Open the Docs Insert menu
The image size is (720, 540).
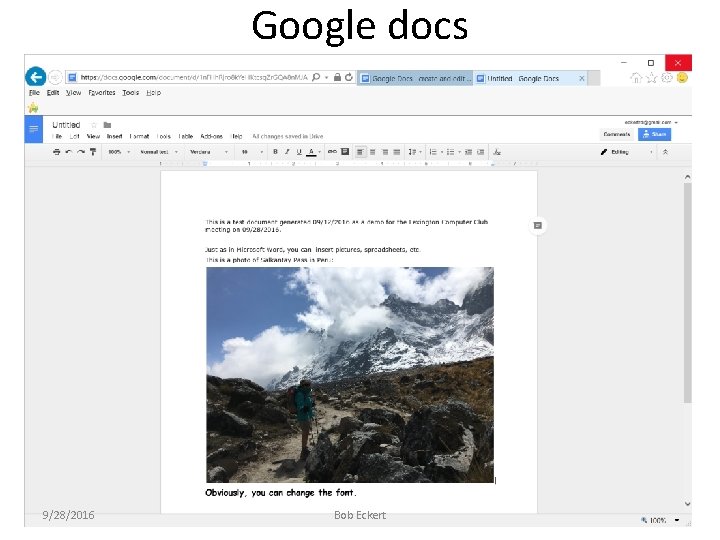click(x=114, y=136)
